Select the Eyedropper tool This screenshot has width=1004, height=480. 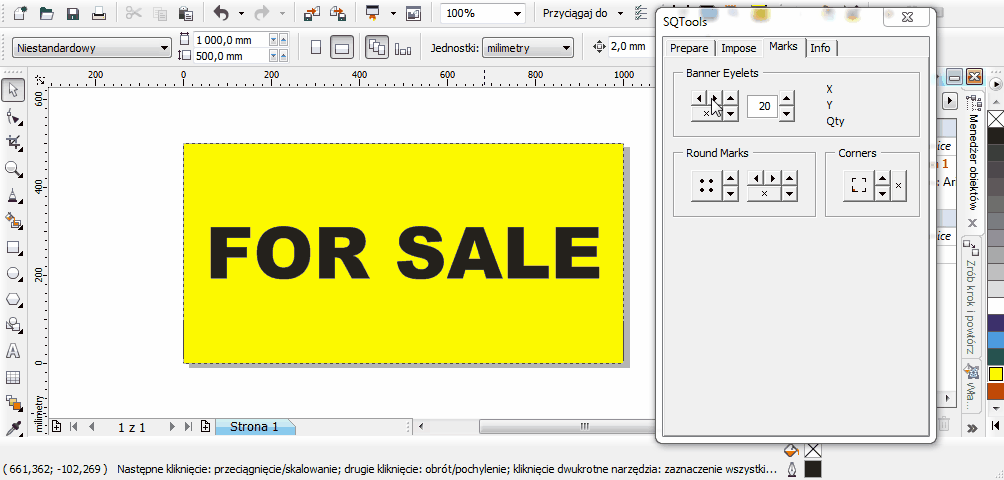(x=13, y=428)
